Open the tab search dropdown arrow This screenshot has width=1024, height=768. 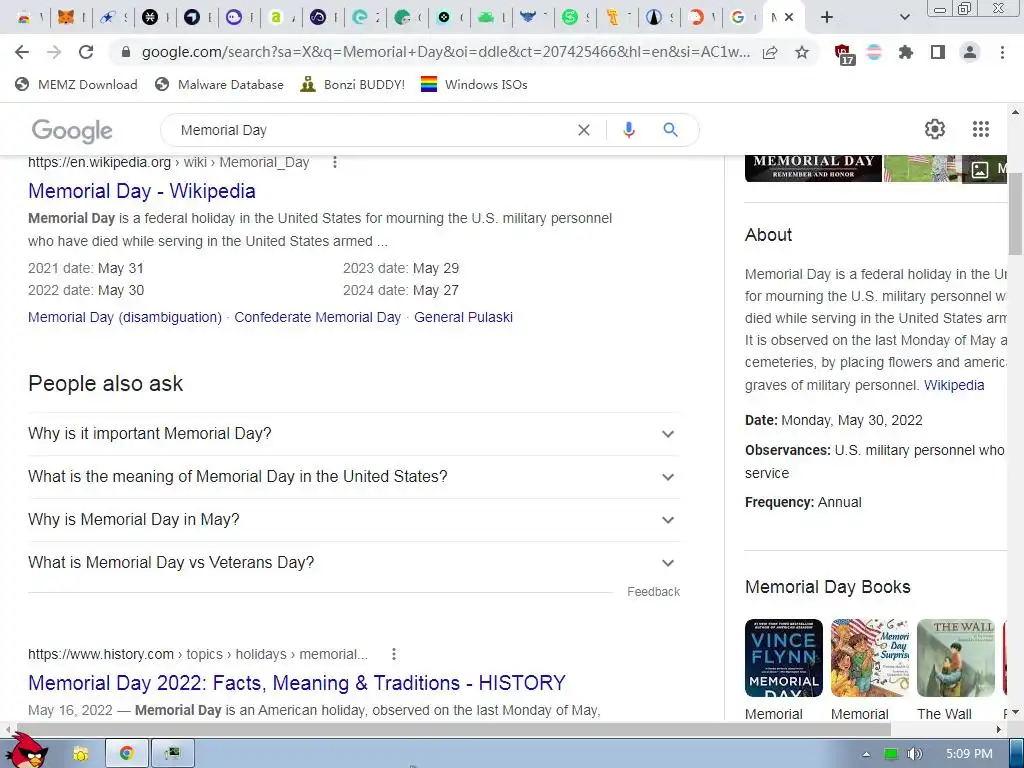coord(904,17)
